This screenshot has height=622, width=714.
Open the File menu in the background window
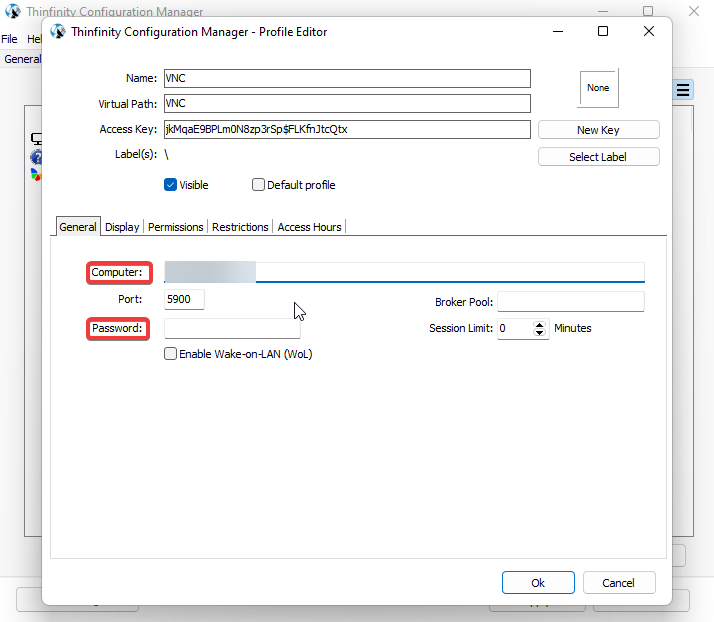[x=9, y=39]
